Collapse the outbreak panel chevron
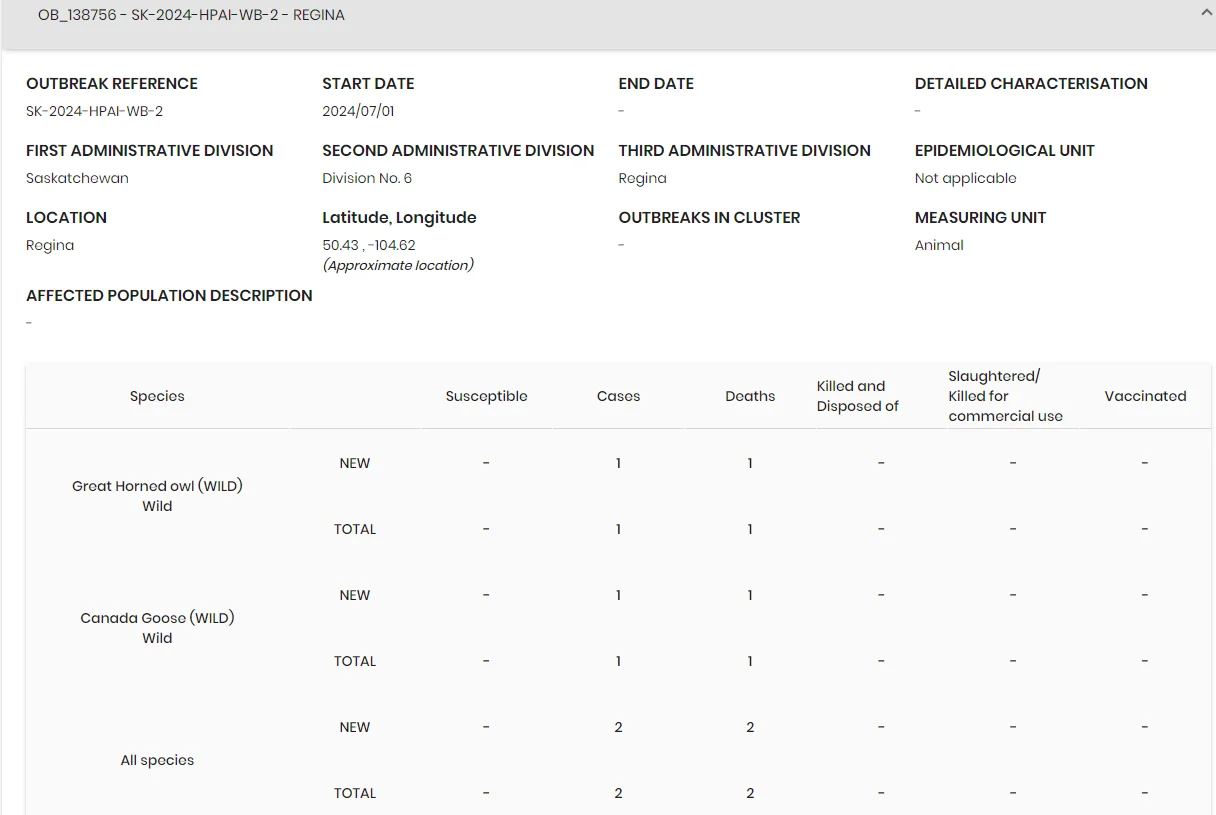 [1207, 13]
